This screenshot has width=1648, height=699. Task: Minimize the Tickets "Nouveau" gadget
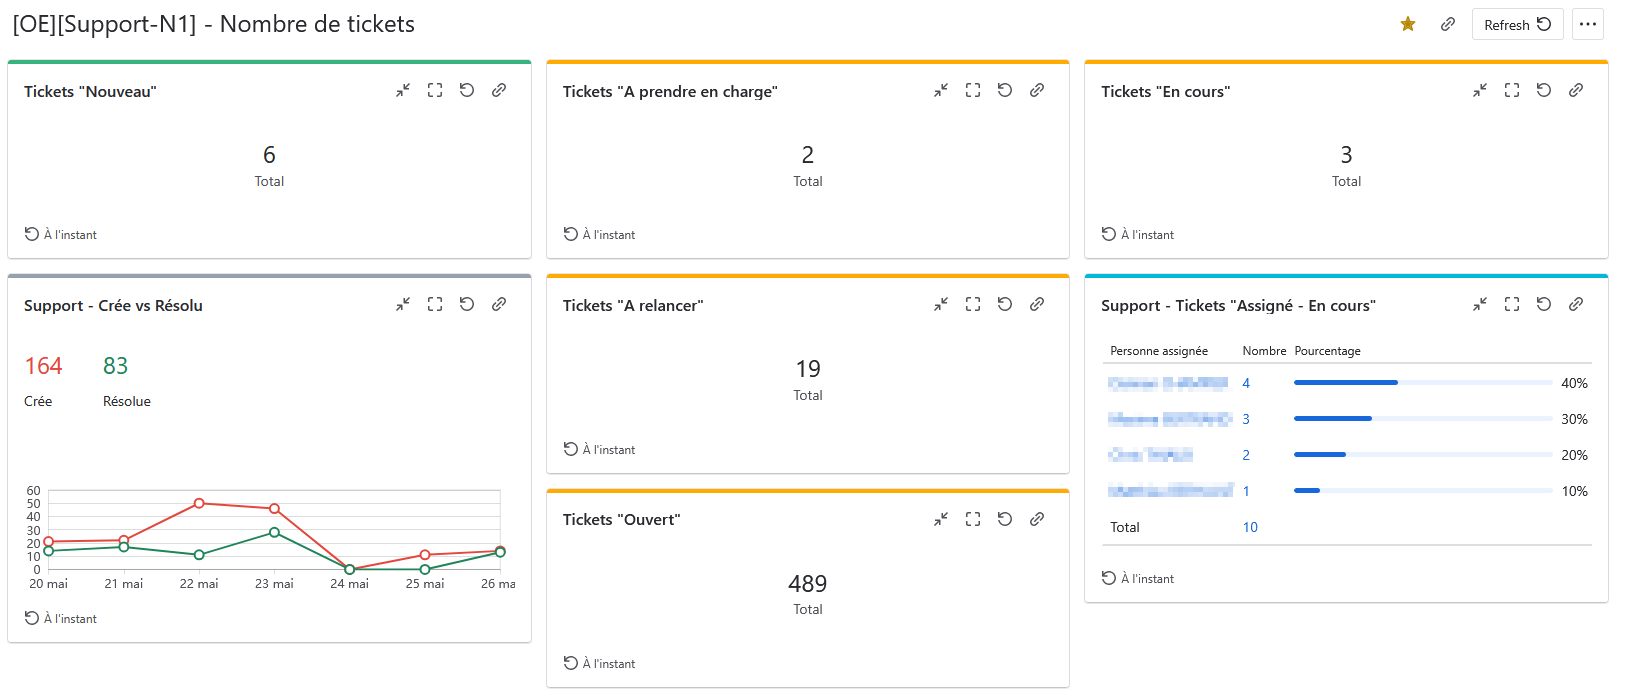coord(403,90)
